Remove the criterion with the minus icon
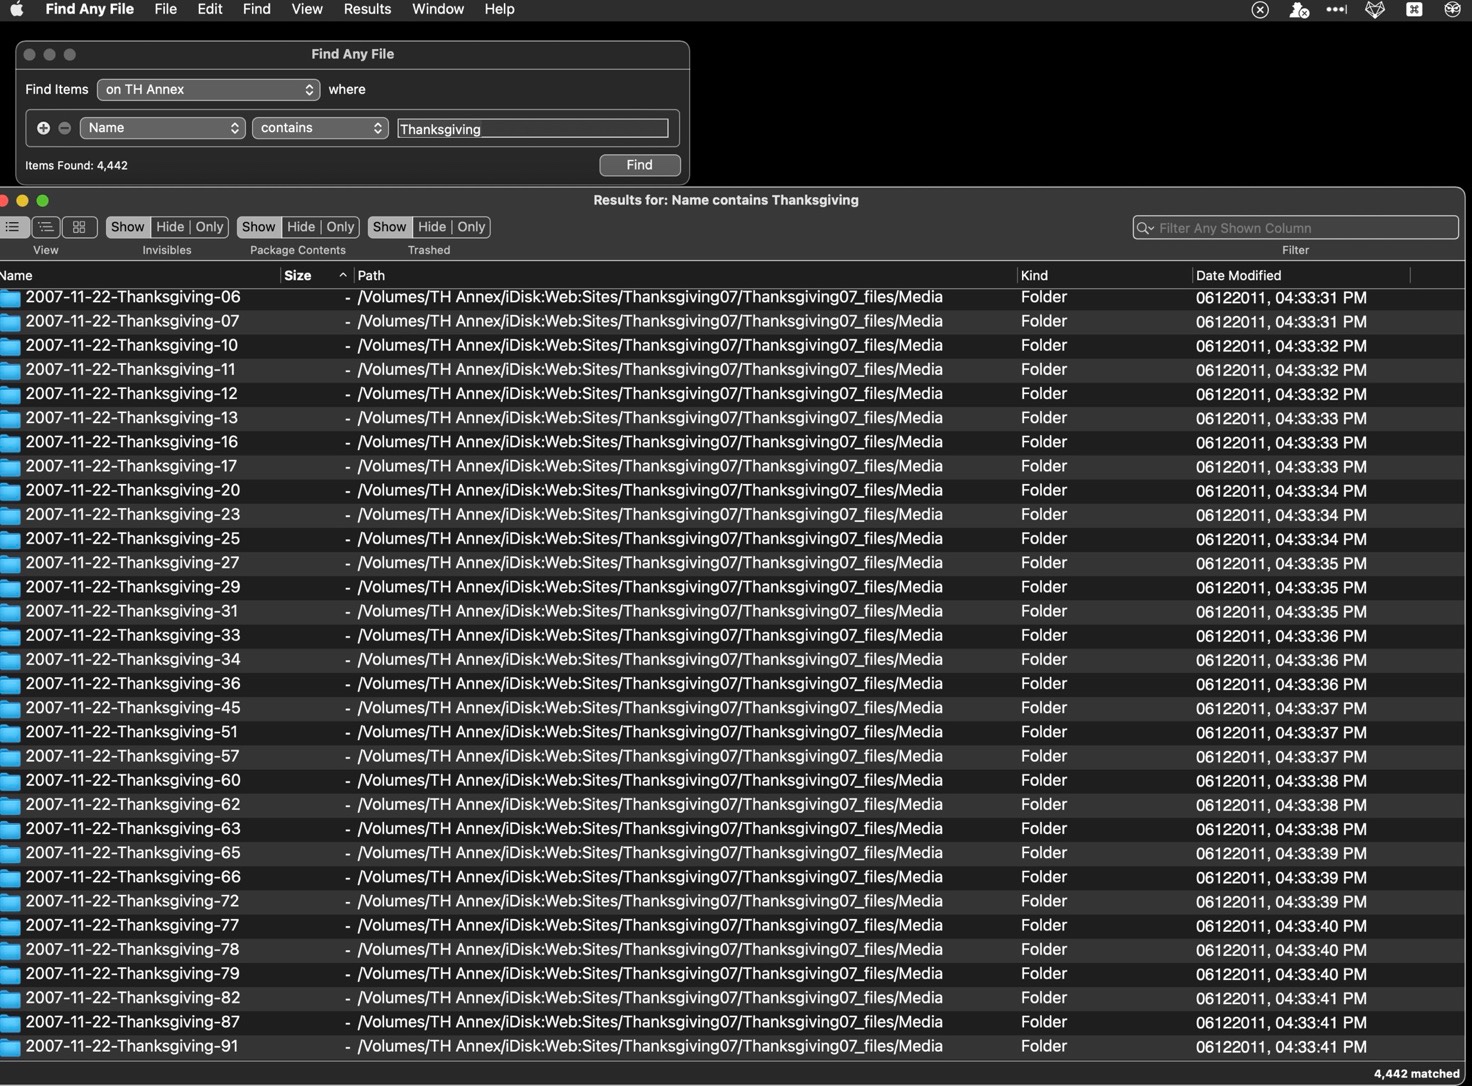Viewport: 1472px width, 1086px height. 65,128
